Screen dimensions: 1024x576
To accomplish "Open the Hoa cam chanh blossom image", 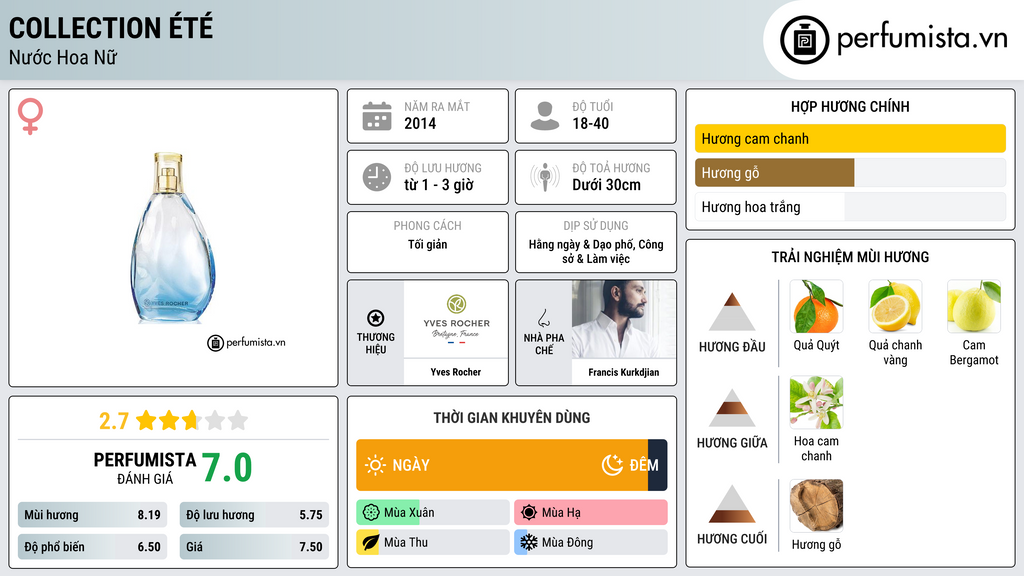I will click(x=816, y=403).
